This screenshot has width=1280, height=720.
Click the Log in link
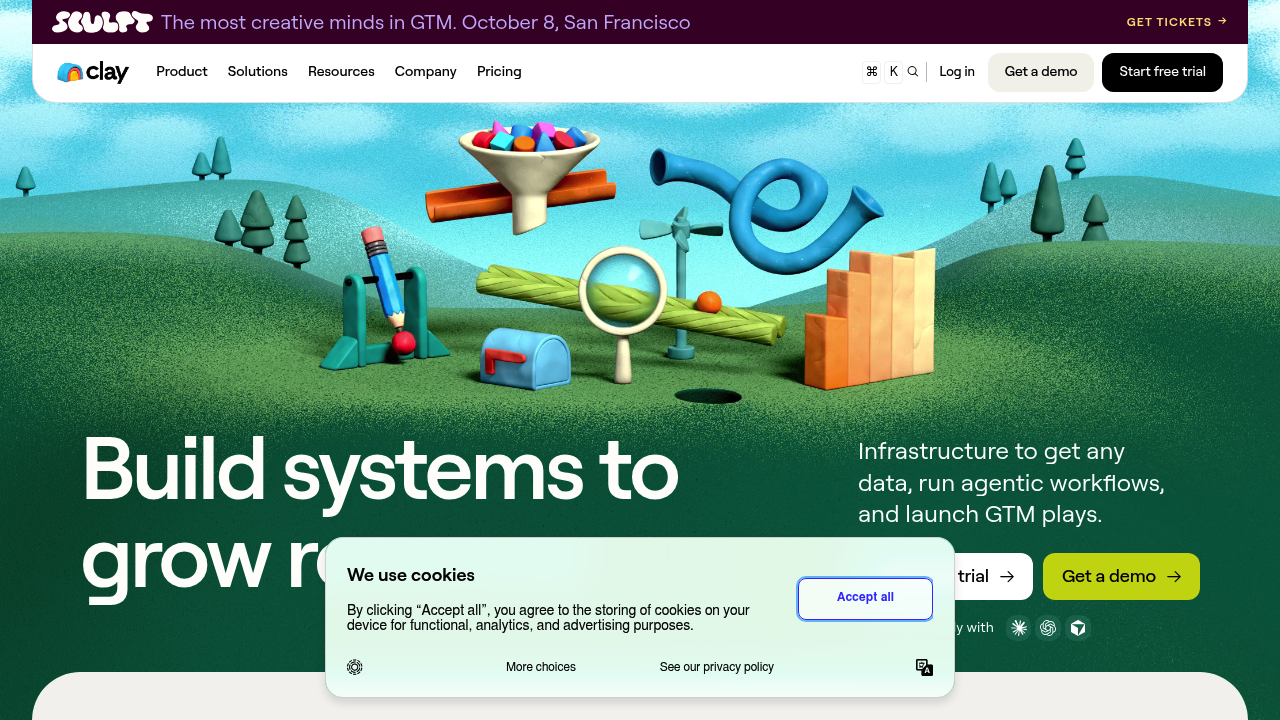pos(957,72)
